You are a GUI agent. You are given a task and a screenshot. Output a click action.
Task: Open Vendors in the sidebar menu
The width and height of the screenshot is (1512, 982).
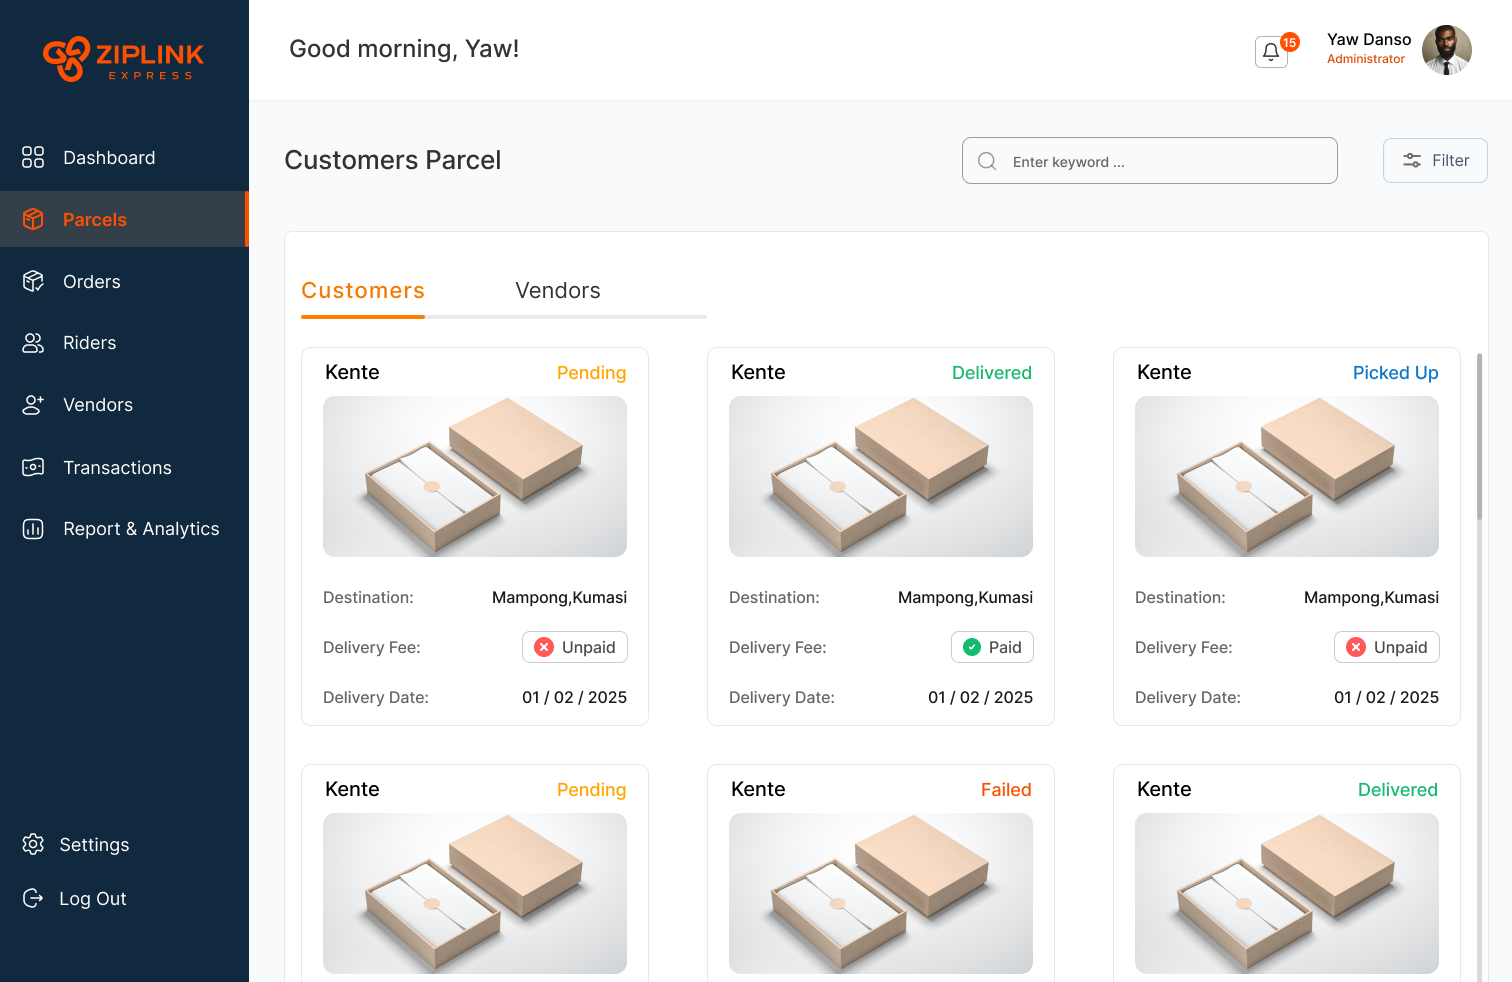pos(98,405)
